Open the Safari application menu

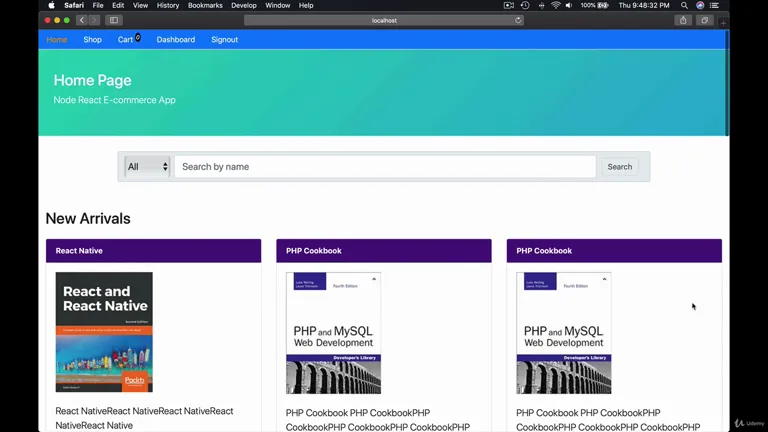click(74, 5)
